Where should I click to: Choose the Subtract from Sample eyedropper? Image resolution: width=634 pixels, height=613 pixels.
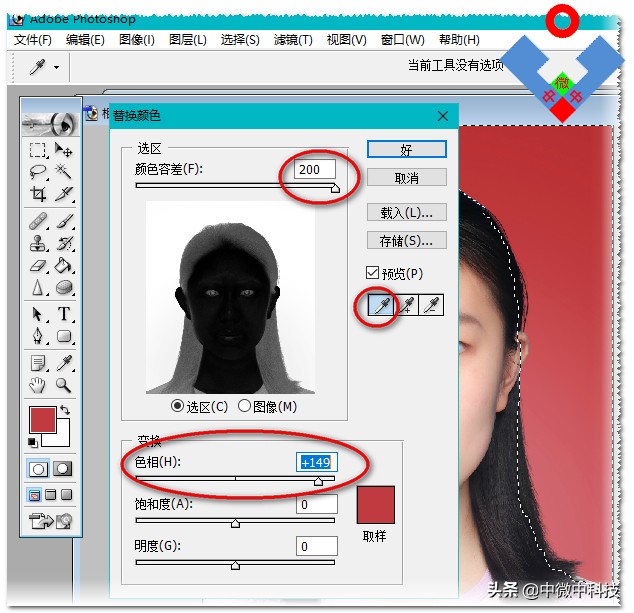tap(431, 305)
